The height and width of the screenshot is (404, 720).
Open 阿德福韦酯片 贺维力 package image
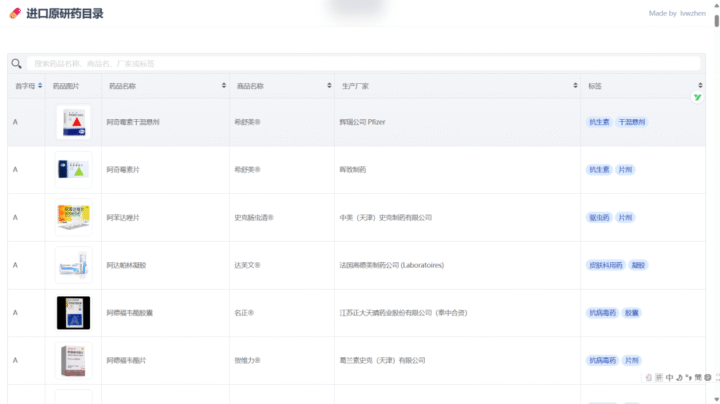(73, 360)
